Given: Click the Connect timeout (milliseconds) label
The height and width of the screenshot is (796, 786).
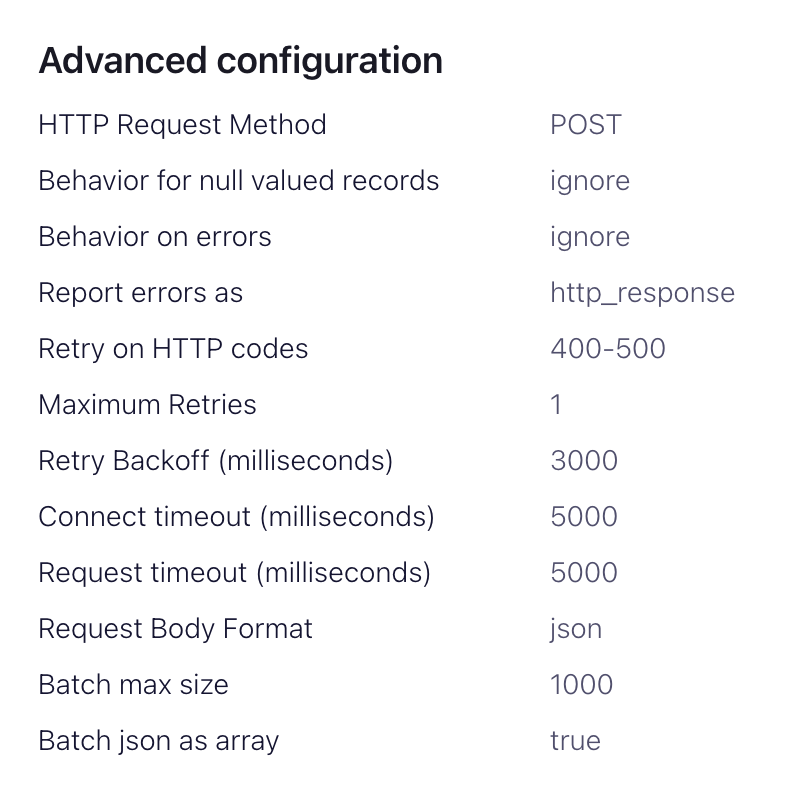Looking at the screenshot, I should click(x=236, y=517).
